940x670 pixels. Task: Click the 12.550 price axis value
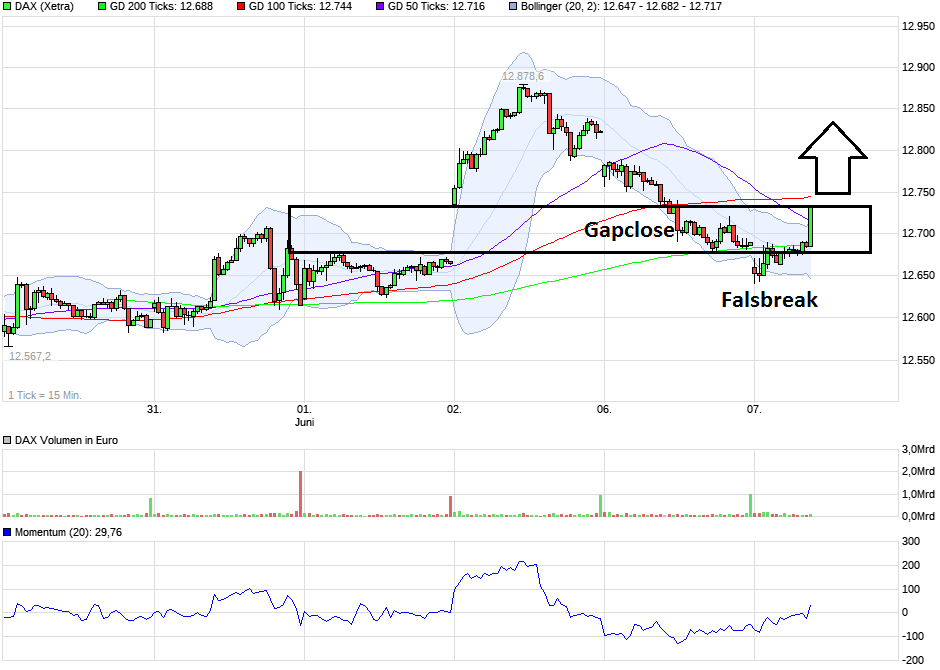point(918,360)
